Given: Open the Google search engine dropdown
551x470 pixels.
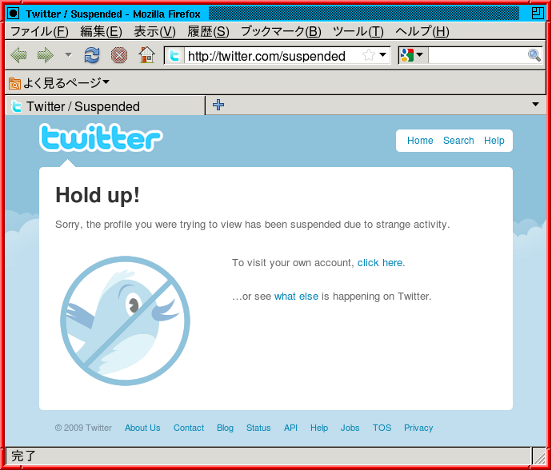Looking at the screenshot, I should (x=413, y=55).
